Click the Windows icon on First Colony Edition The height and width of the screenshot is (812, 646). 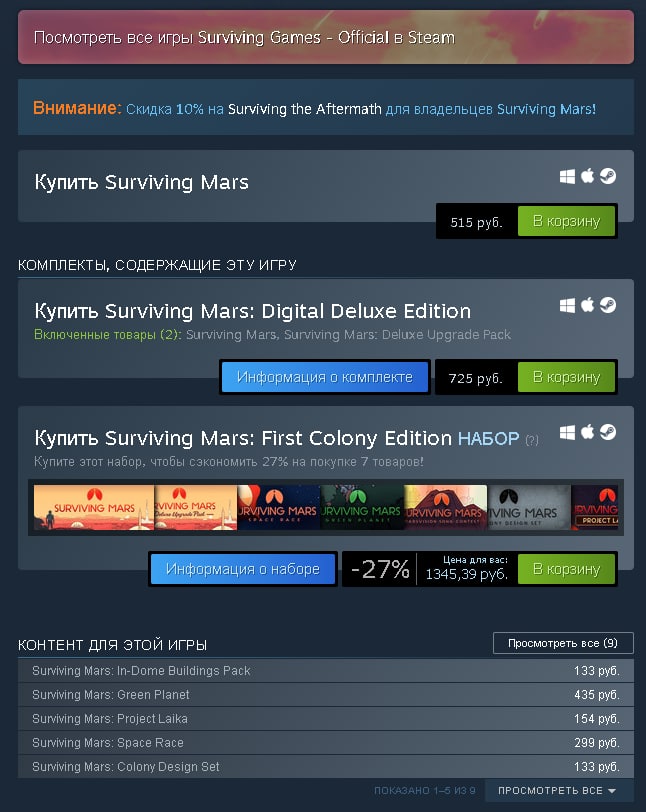[x=567, y=432]
